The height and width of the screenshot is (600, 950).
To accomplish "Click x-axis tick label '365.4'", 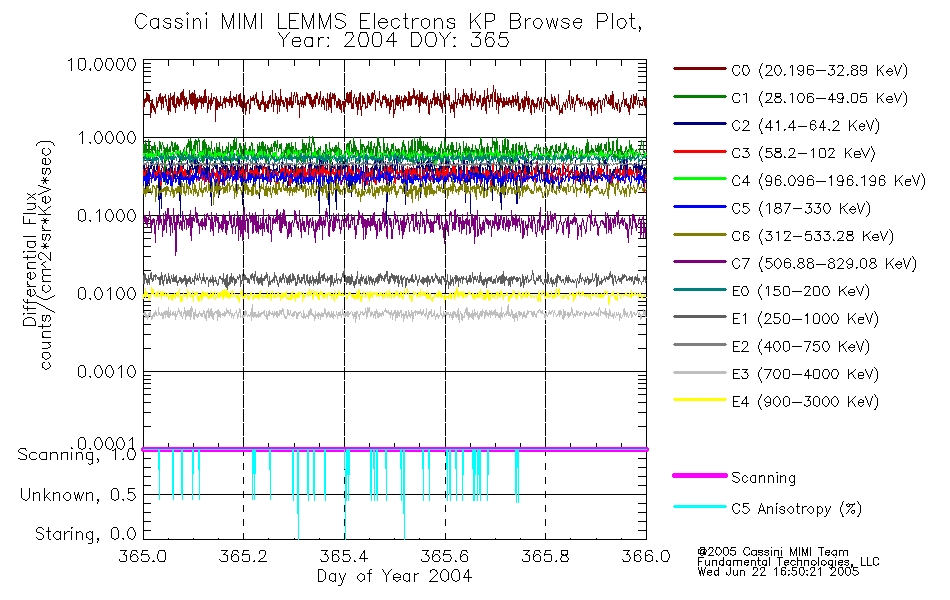I will (344, 556).
